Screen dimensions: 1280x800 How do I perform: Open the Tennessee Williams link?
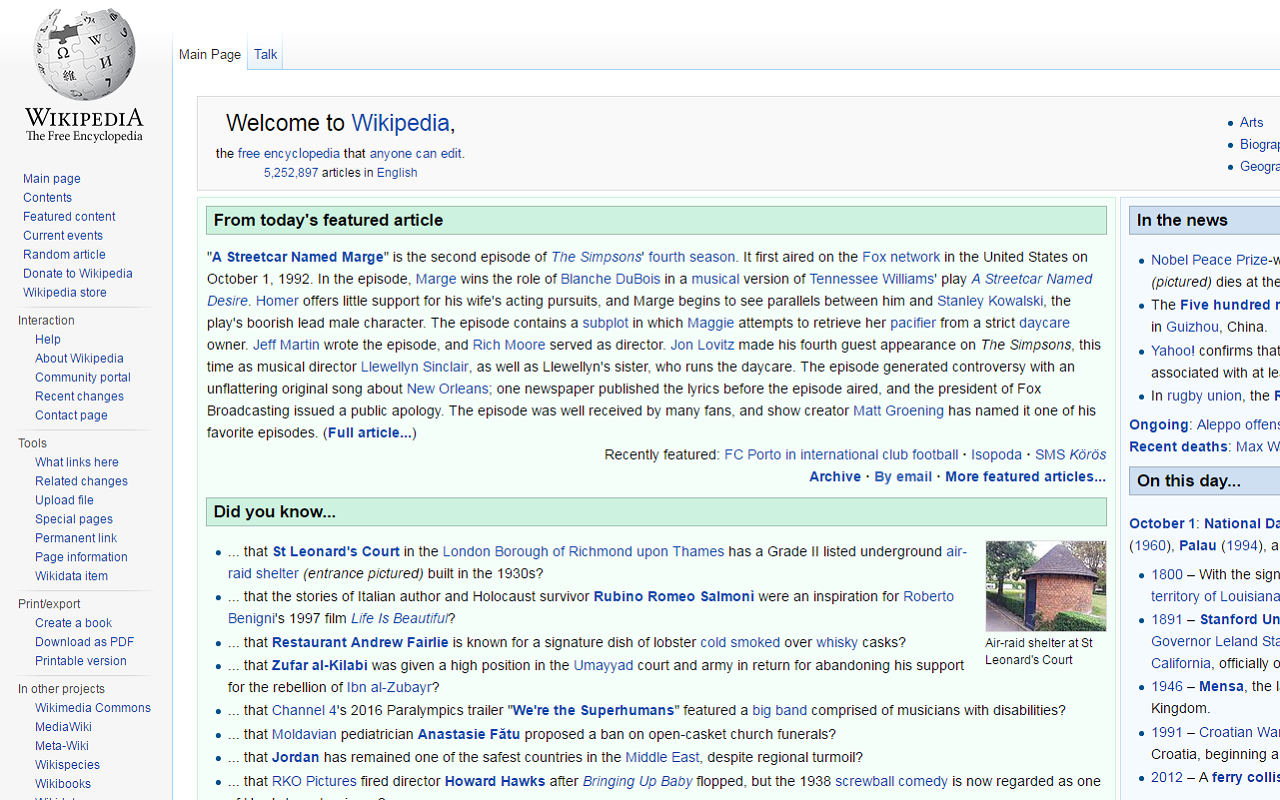pos(872,280)
